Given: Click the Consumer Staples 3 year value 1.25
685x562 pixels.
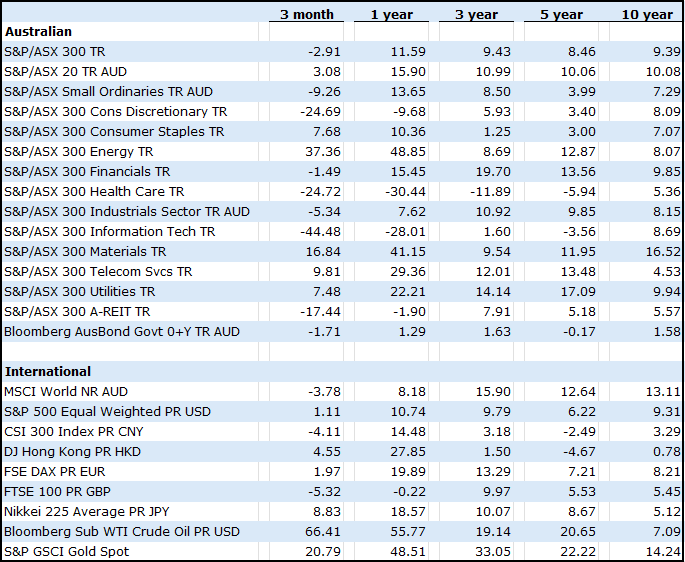Looking at the screenshot, I should (497, 132).
